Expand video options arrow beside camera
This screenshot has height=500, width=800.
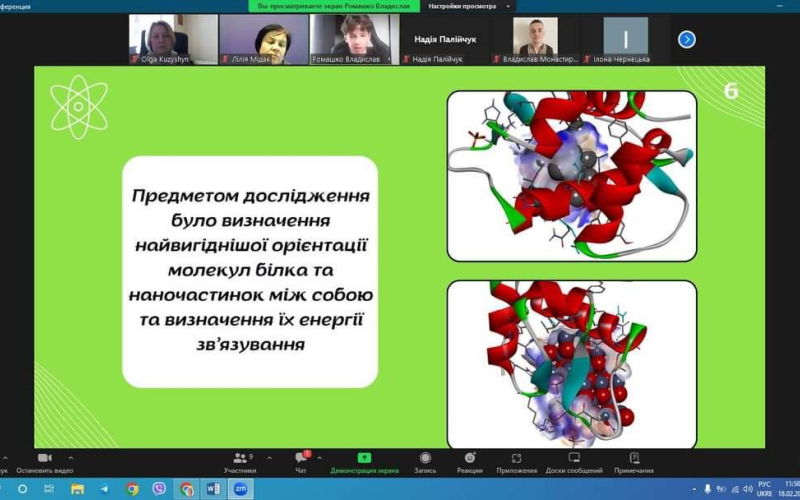[70, 458]
